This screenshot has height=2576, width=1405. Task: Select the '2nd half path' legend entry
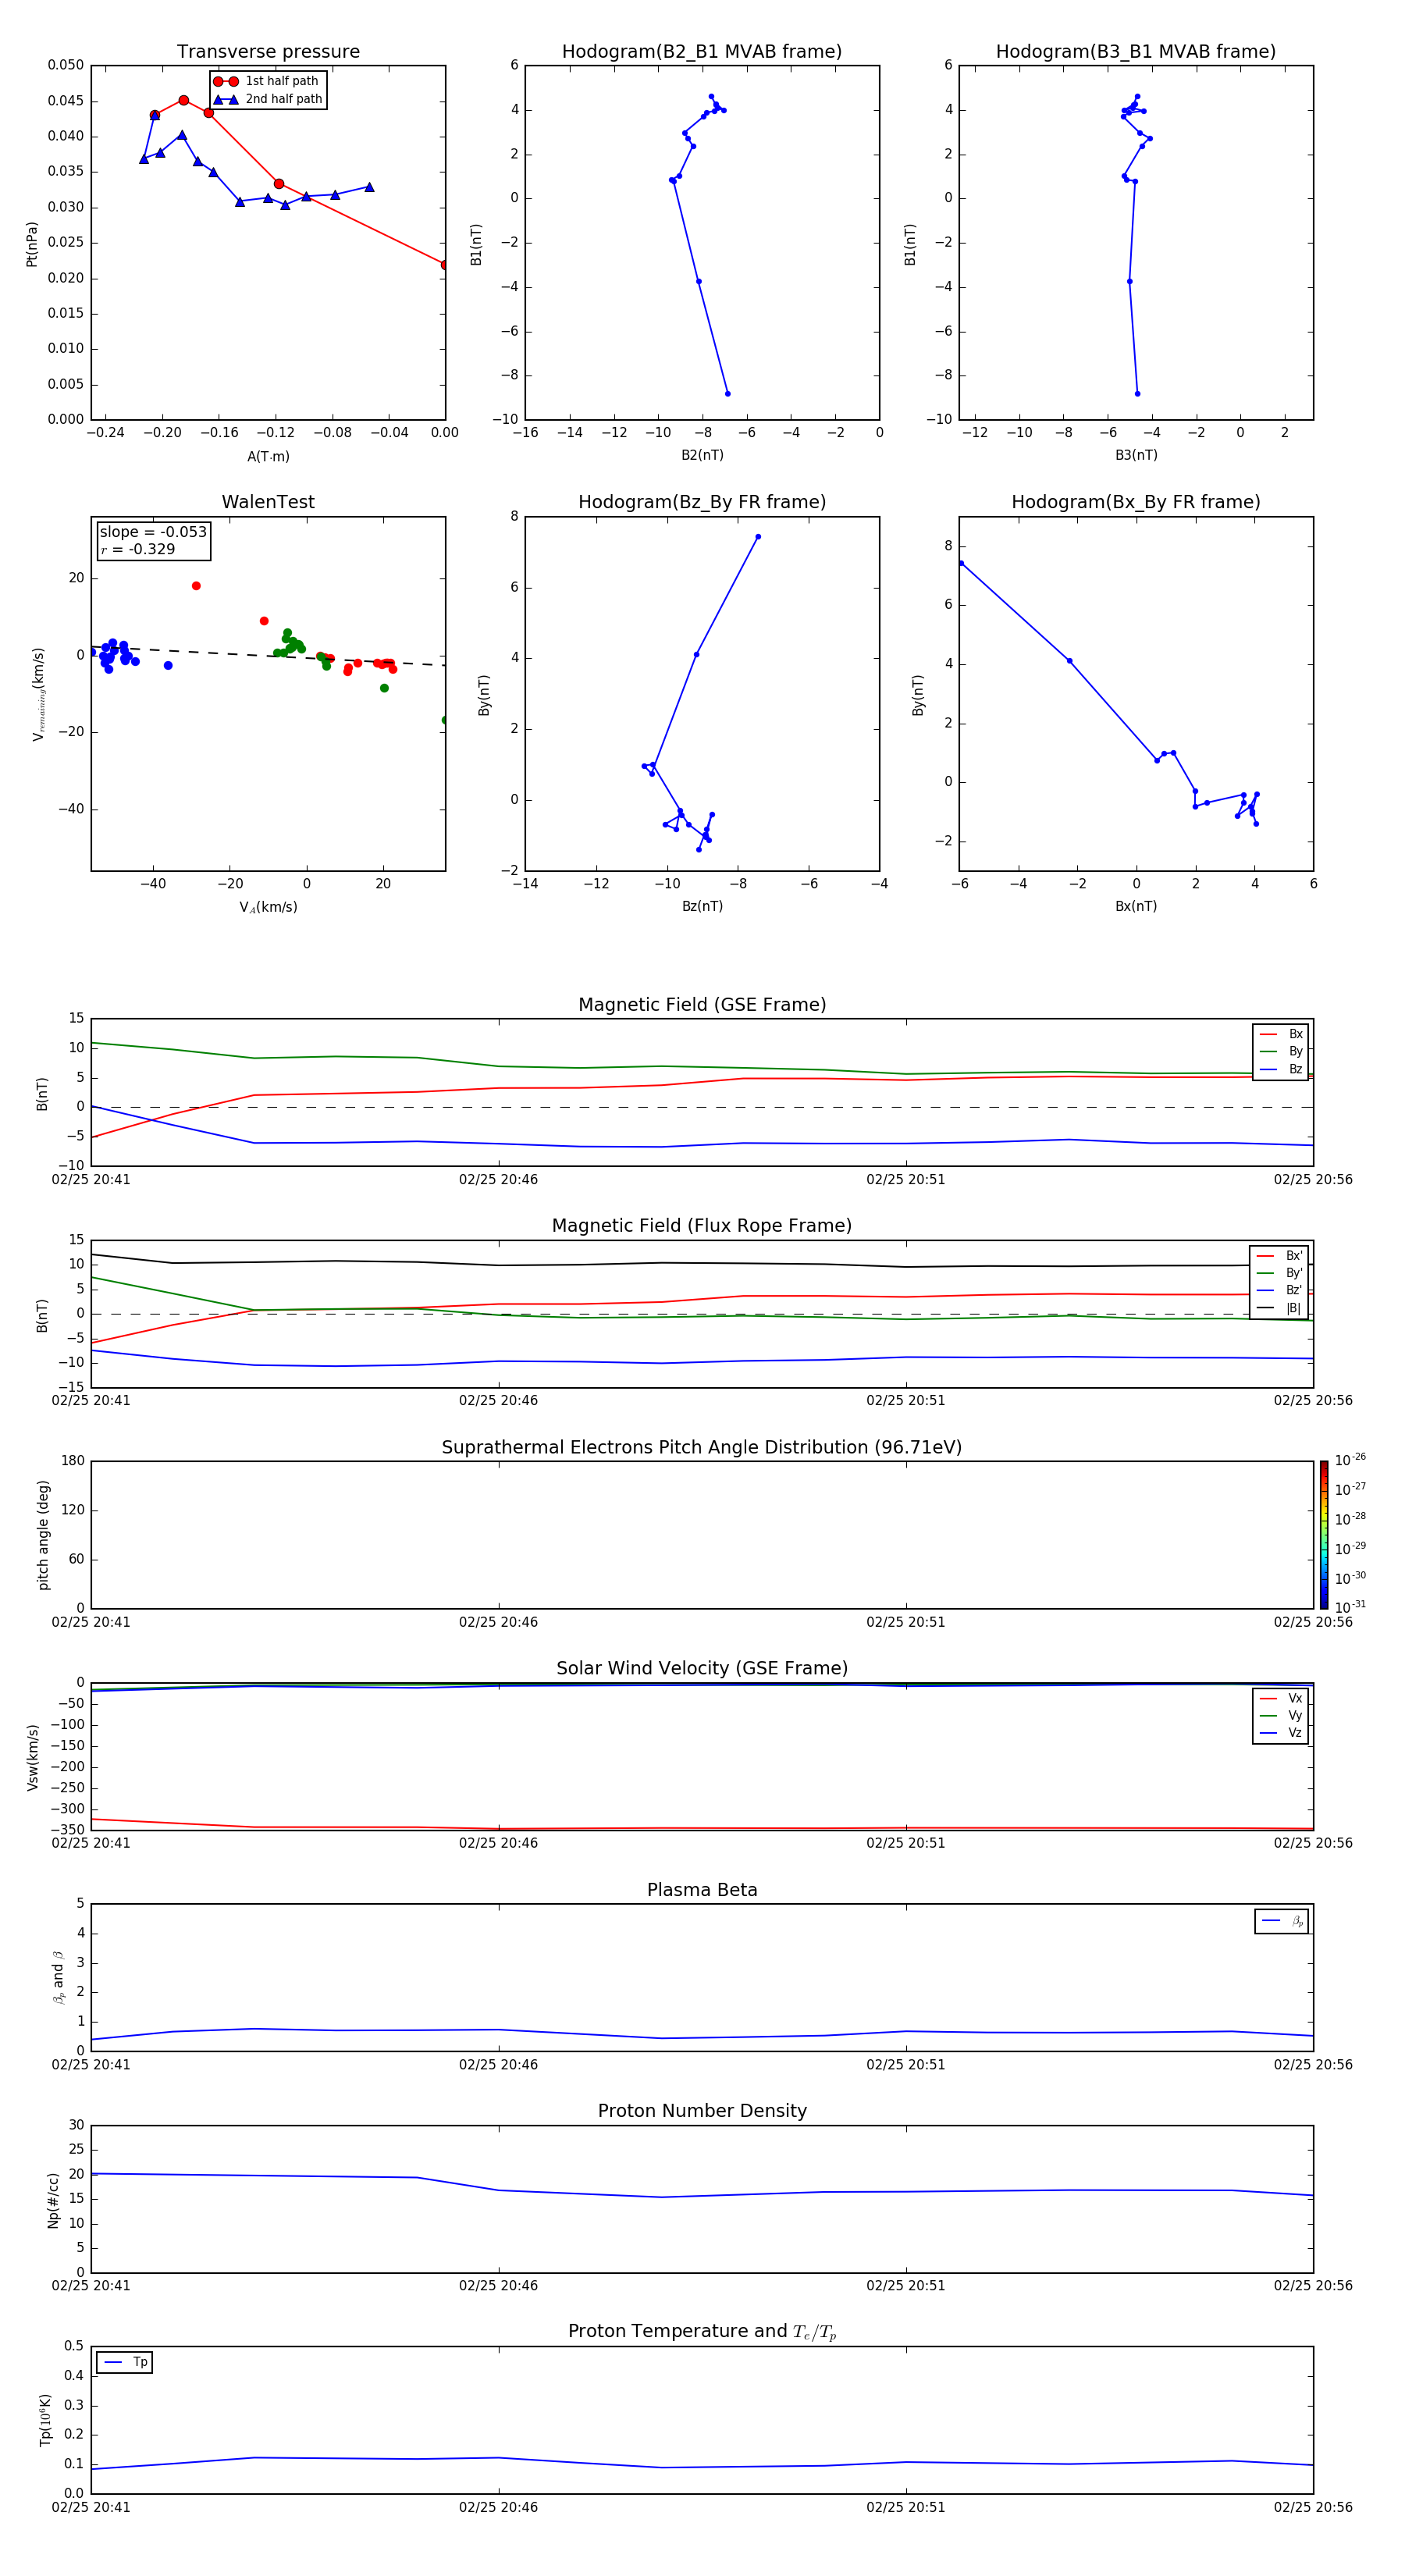pyautogui.click(x=268, y=99)
